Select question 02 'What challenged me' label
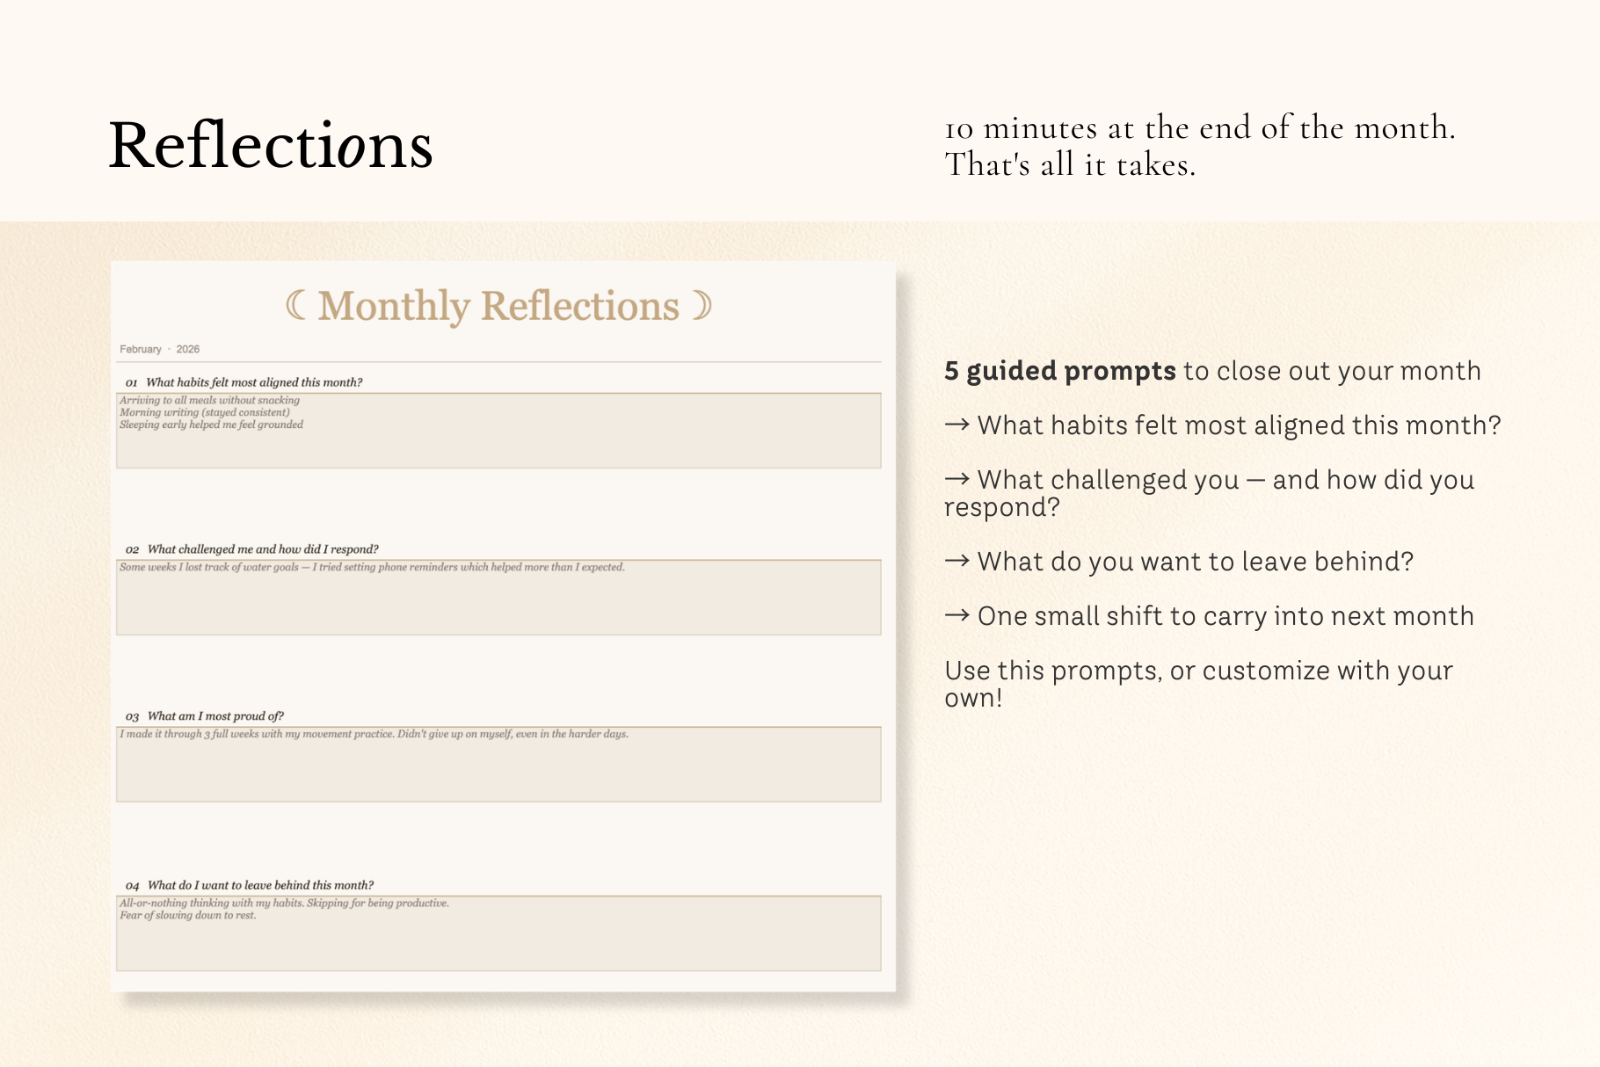1600x1067 pixels. (x=262, y=549)
